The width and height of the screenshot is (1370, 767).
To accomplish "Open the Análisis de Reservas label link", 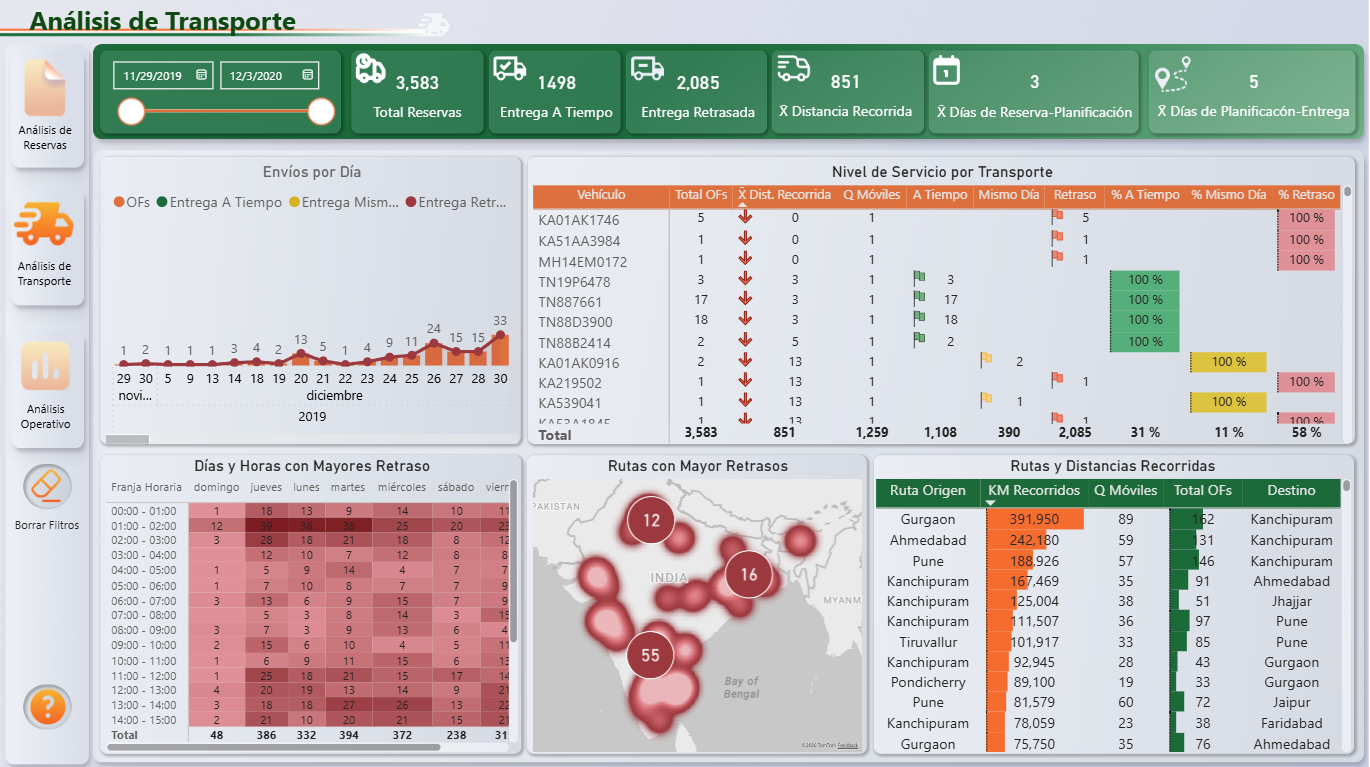I will [x=45, y=138].
